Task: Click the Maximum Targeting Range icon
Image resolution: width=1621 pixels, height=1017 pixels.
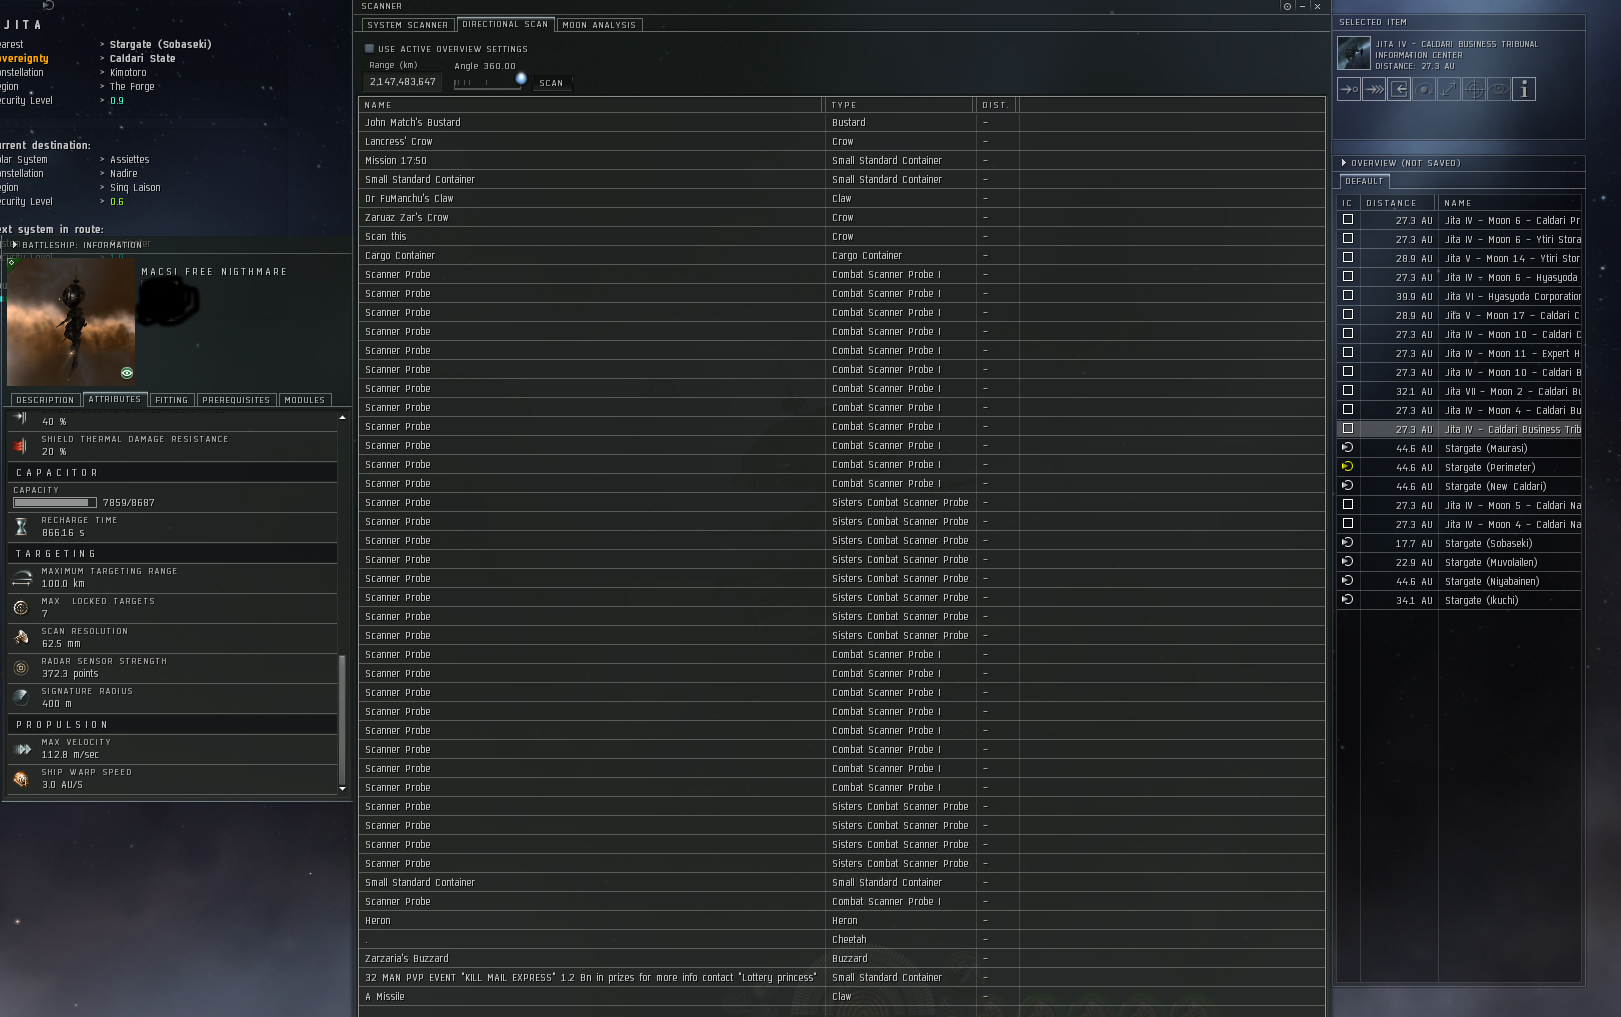Action: tap(21, 578)
